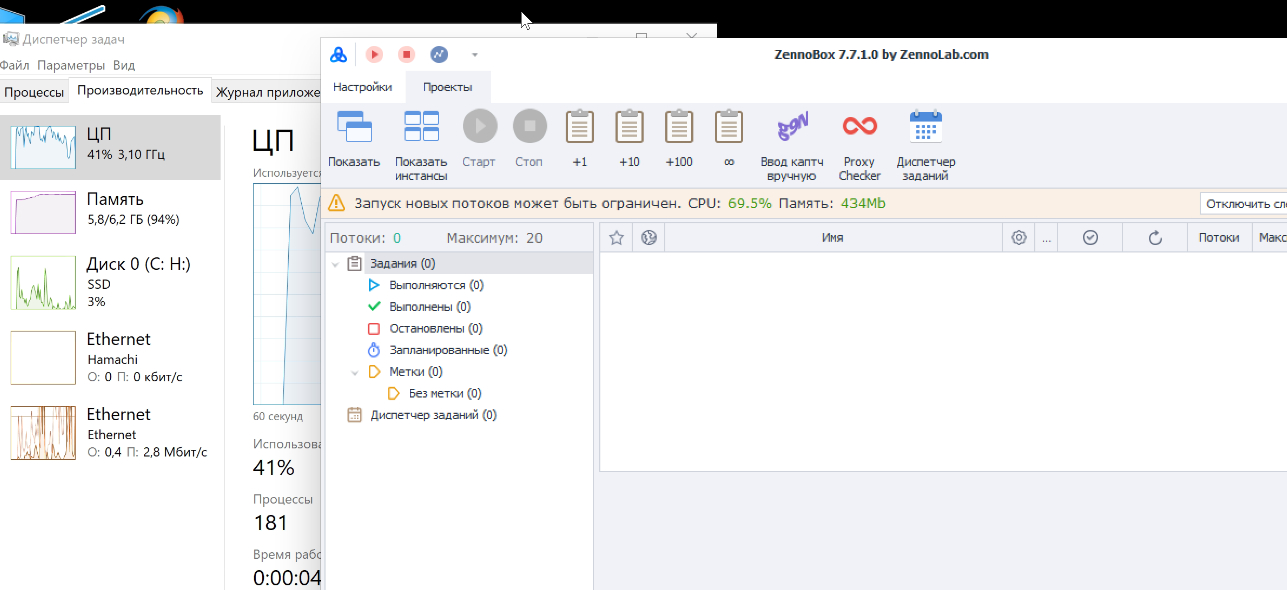Open Ввод каптч вручную tool
This screenshot has width=1287, height=590.
click(x=792, y=145)
